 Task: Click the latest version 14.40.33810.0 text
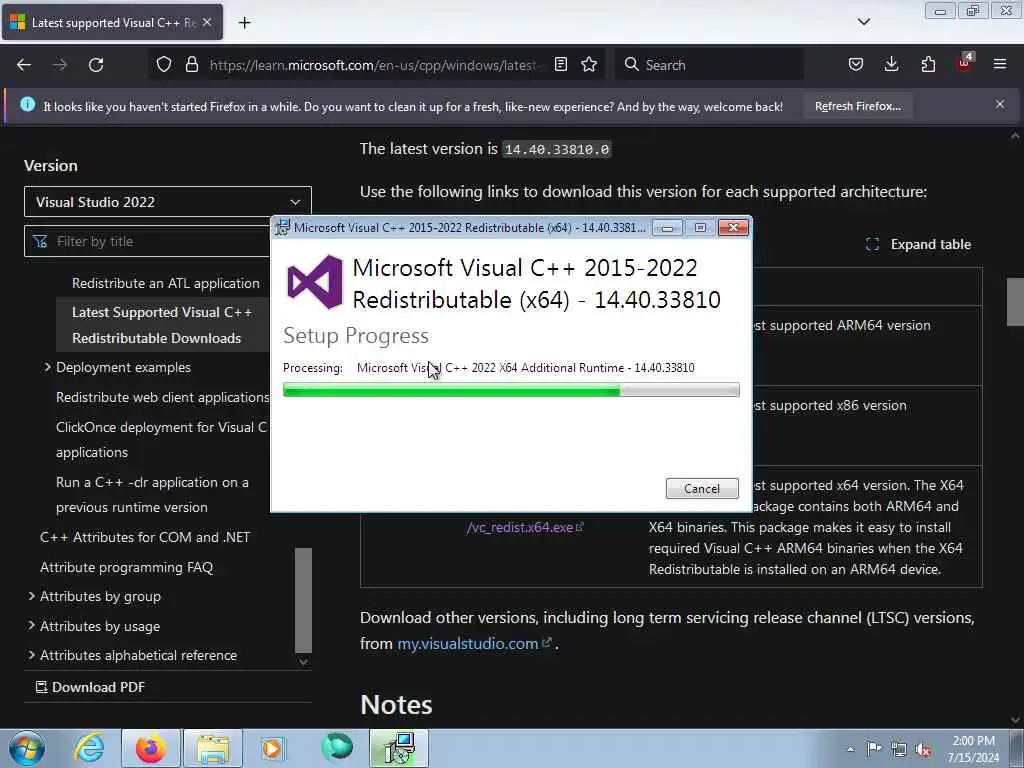pyautogui.click(x=557, y=150)
